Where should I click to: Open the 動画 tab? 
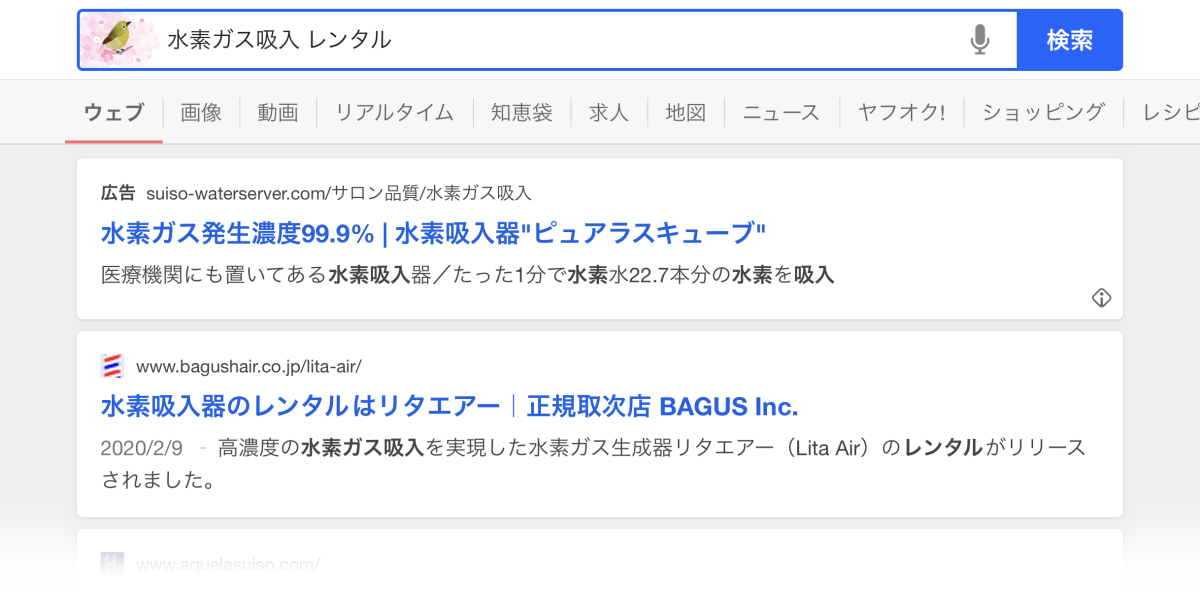click(278, 113)
